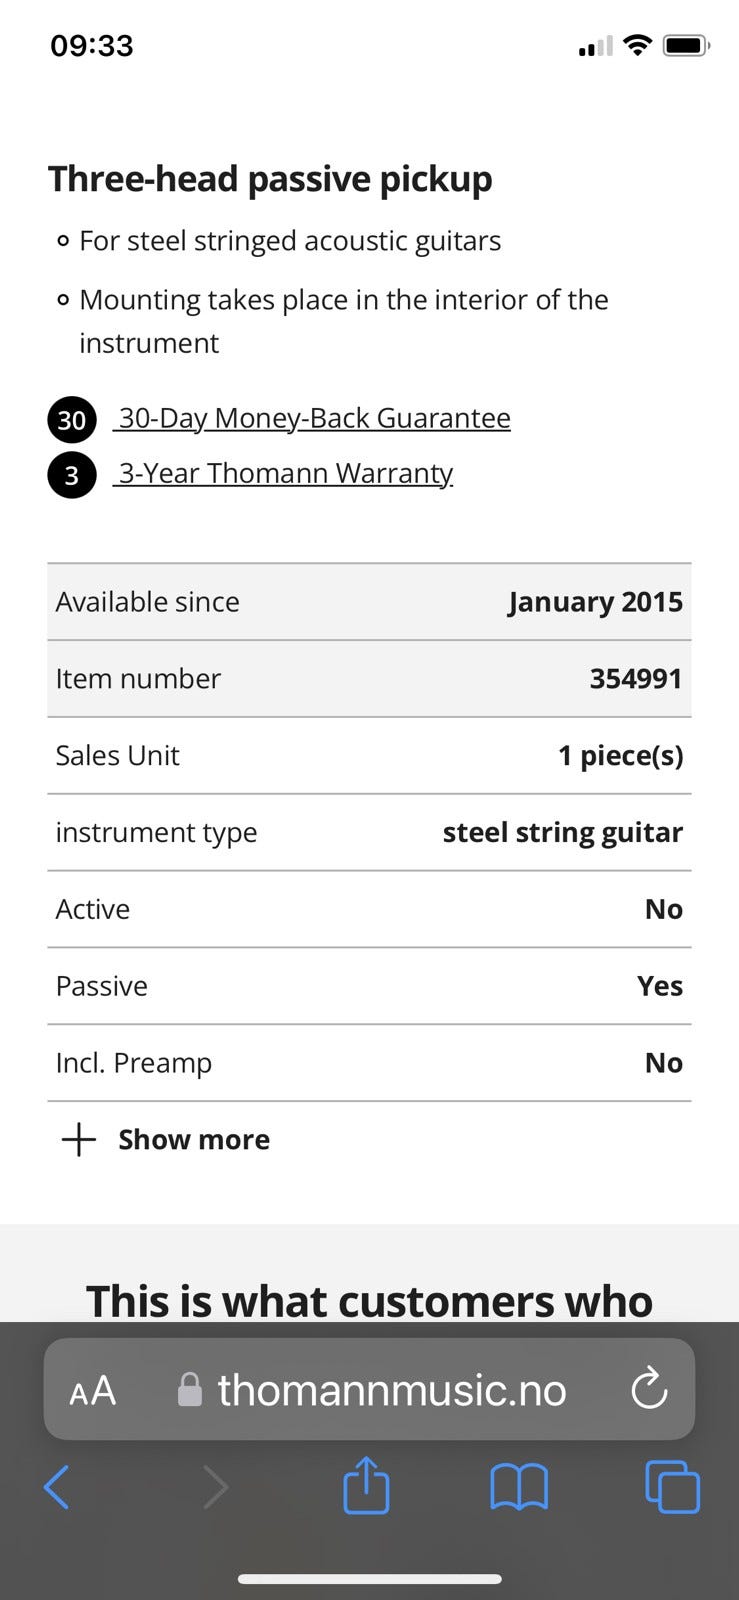Open 30-Day Money-Back Guarantee link
739x1600 pixels.
[x=314, y=418]
